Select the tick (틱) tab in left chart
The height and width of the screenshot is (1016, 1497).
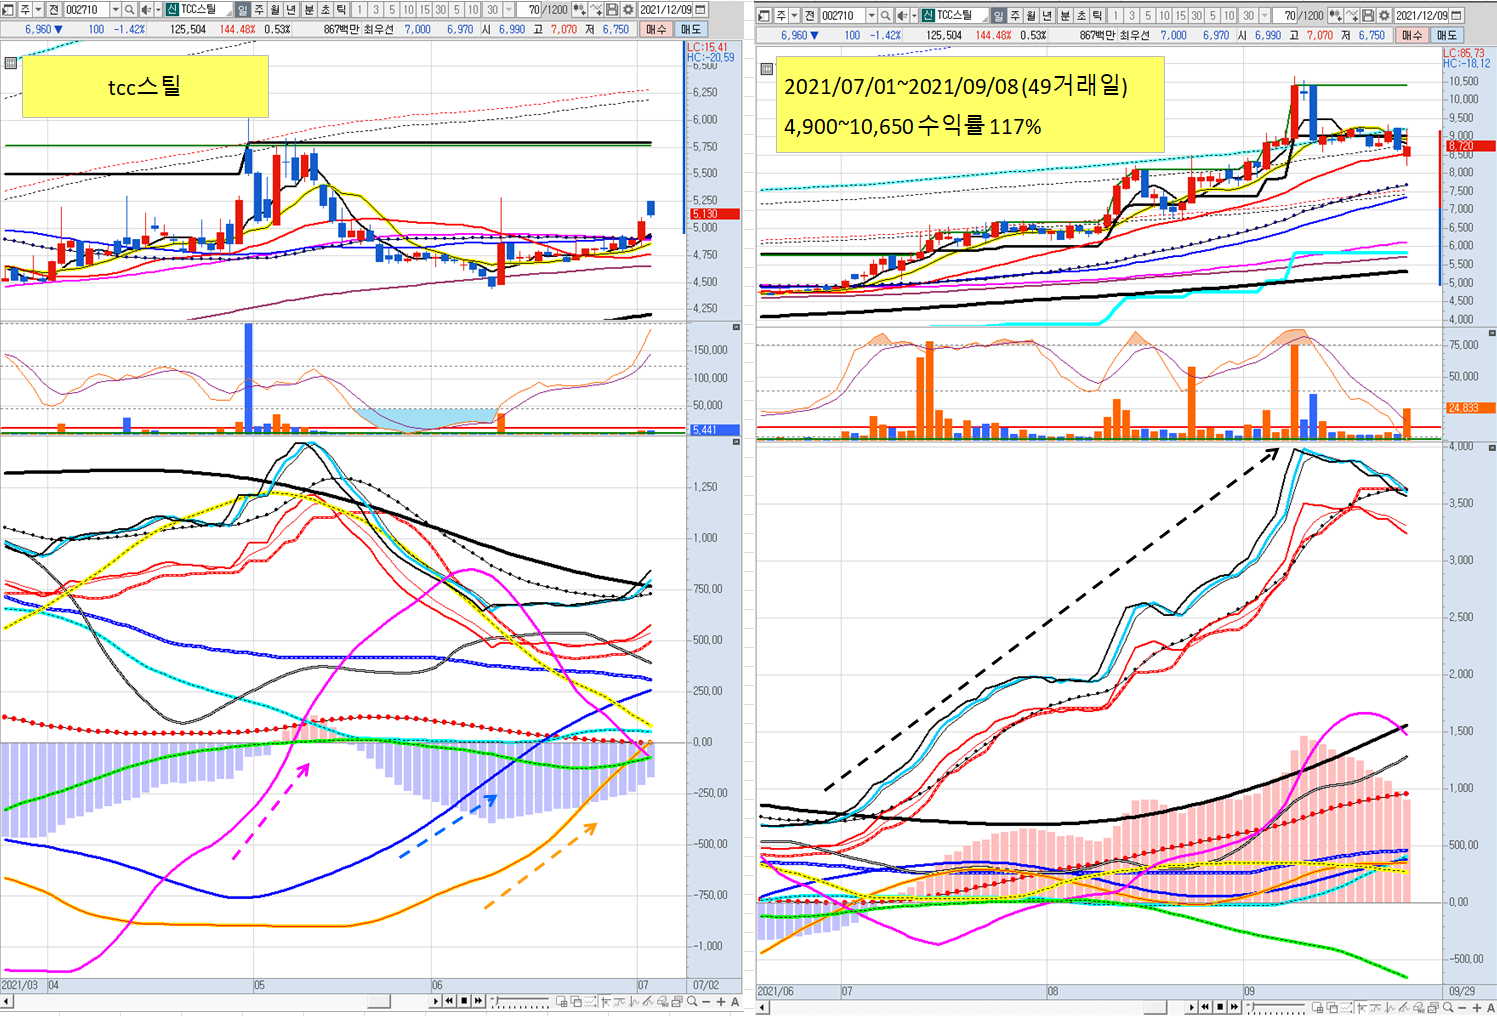(341, 10)
